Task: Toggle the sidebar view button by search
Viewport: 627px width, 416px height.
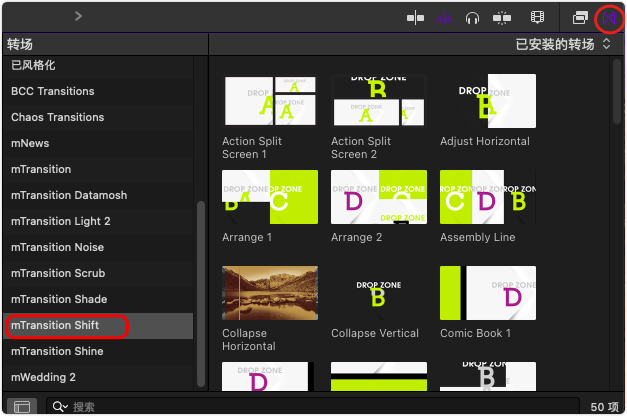Action: pyautogui.click(x=22, y=406)
